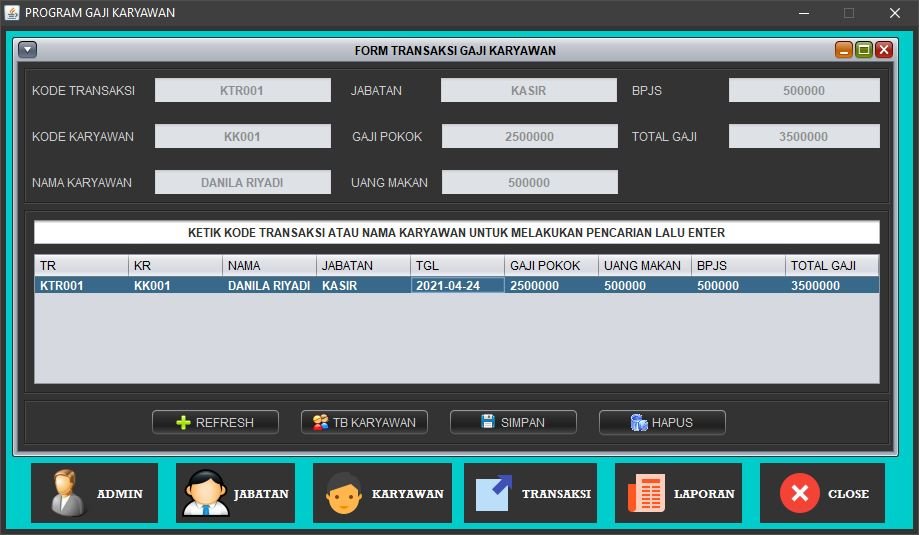Minimize the Form Transaksi internal frame
The height and width of the screenshot is (535, 919).
pos(844,50)
